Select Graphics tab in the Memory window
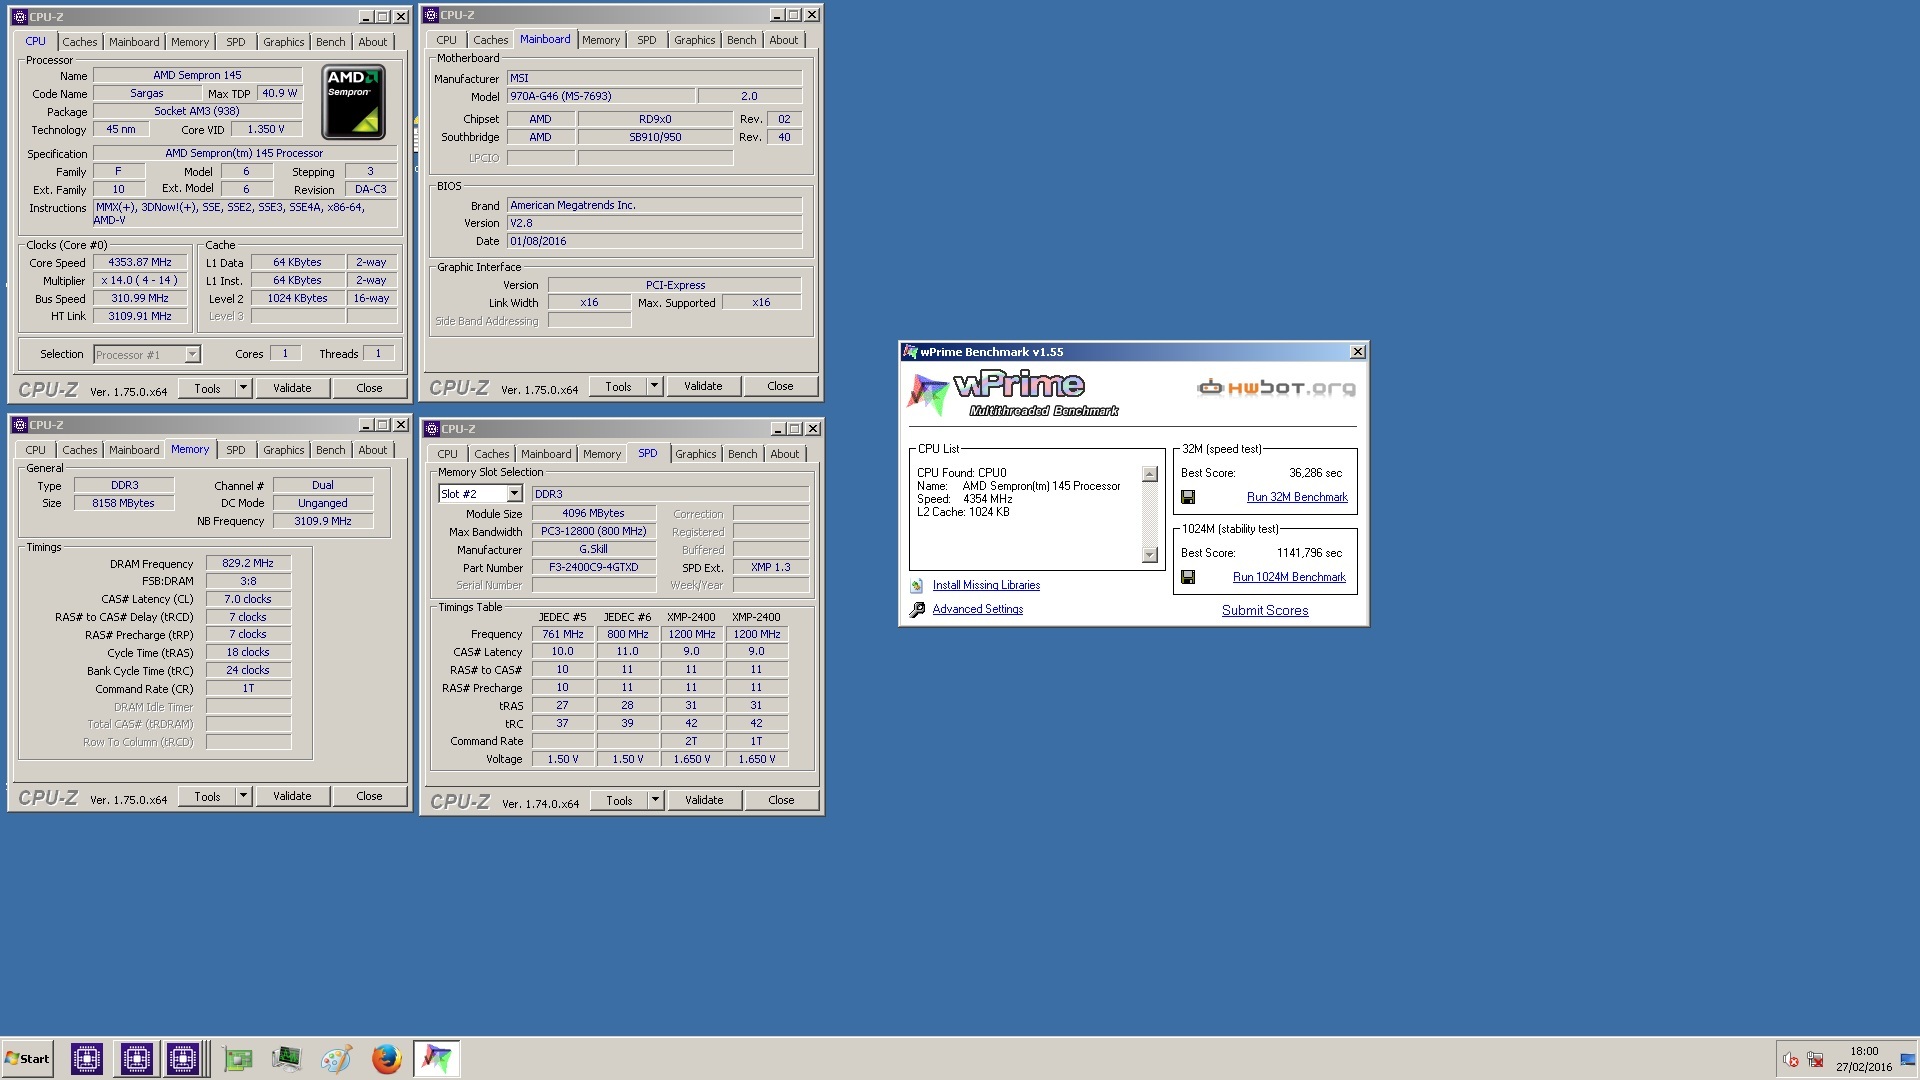The width and height of the screenshot is (1920, 1080). (x=284, y=450)
